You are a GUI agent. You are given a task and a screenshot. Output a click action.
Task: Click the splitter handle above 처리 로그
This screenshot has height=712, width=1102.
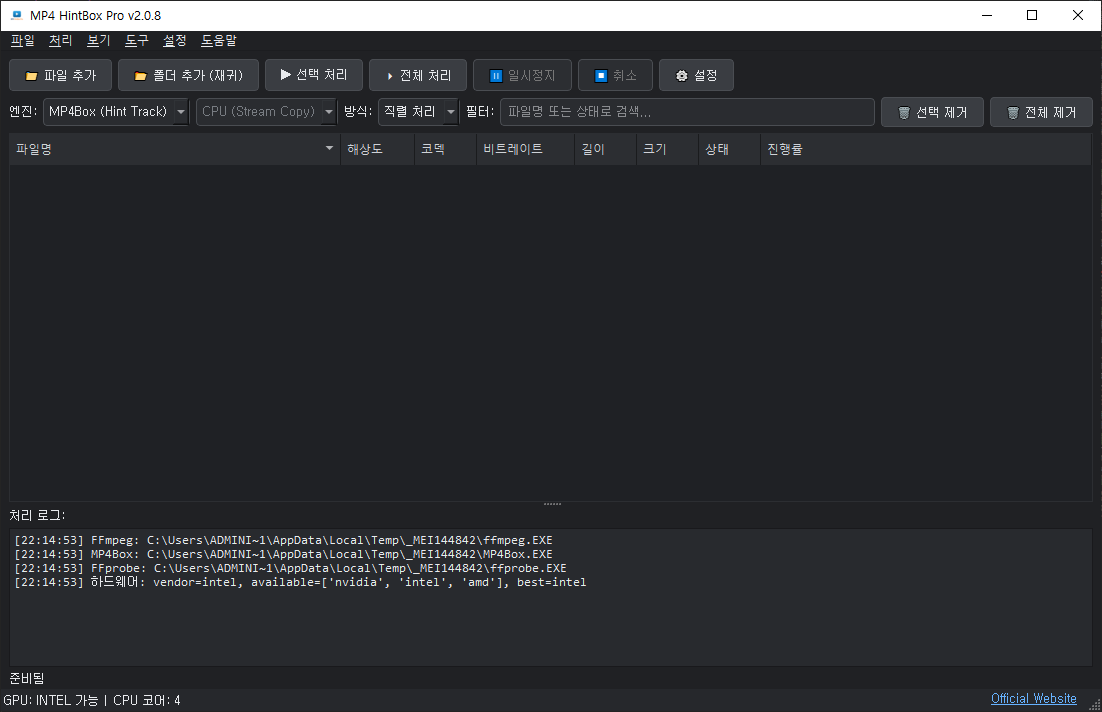tap(552, 504)
